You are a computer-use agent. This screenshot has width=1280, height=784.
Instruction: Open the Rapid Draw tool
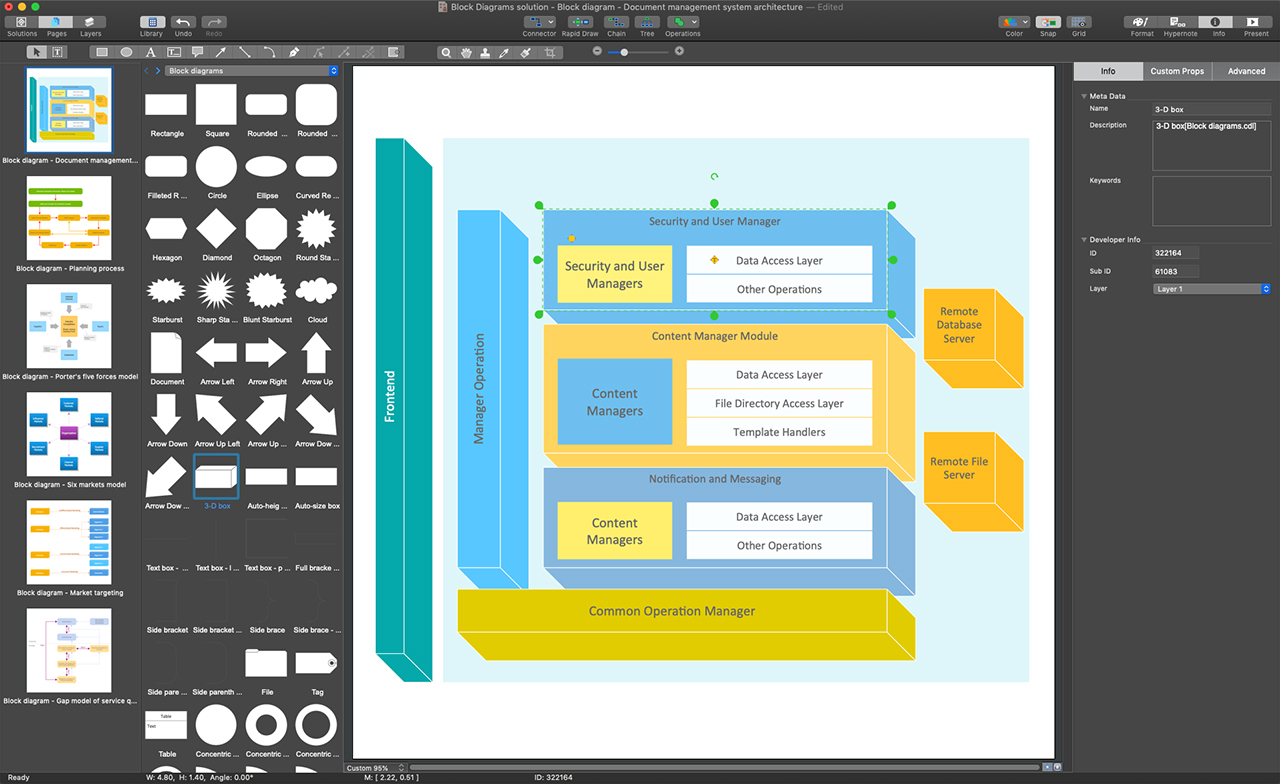[580, 24]
